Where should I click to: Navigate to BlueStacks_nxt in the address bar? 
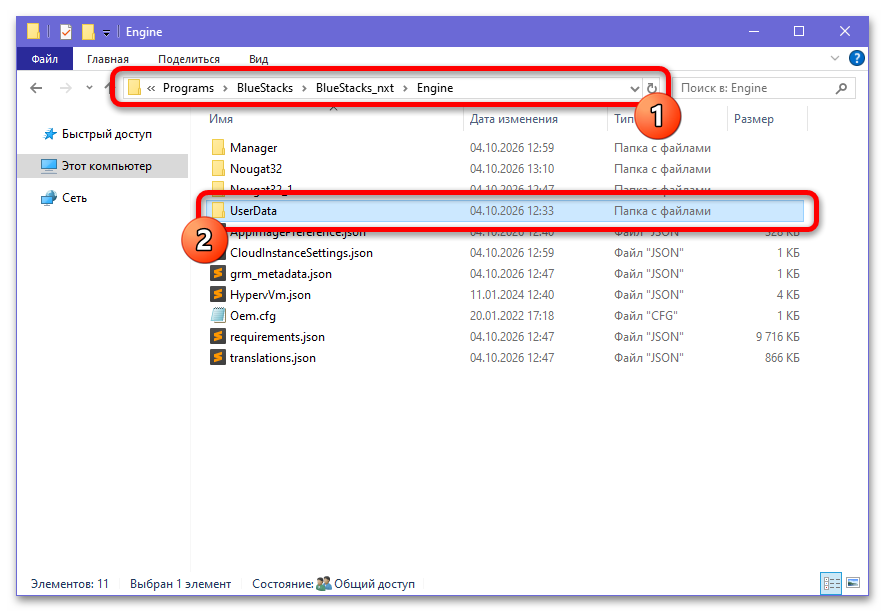pyautogui.click(x=355, y=88)
